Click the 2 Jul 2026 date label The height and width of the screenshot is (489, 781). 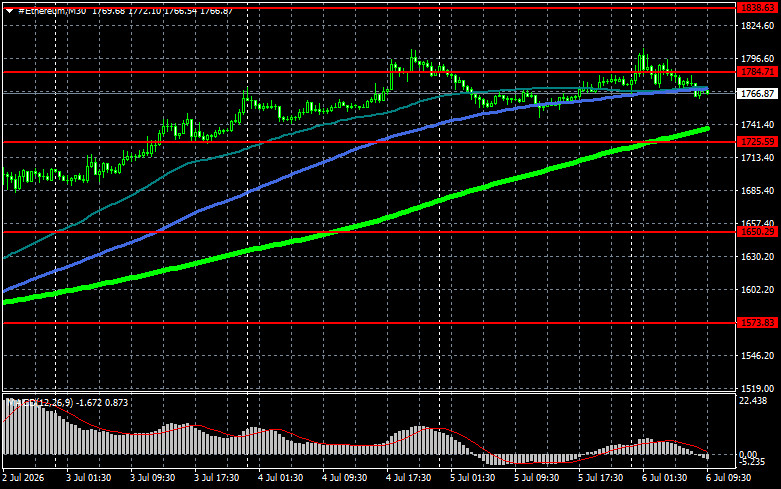pos(23,478)
